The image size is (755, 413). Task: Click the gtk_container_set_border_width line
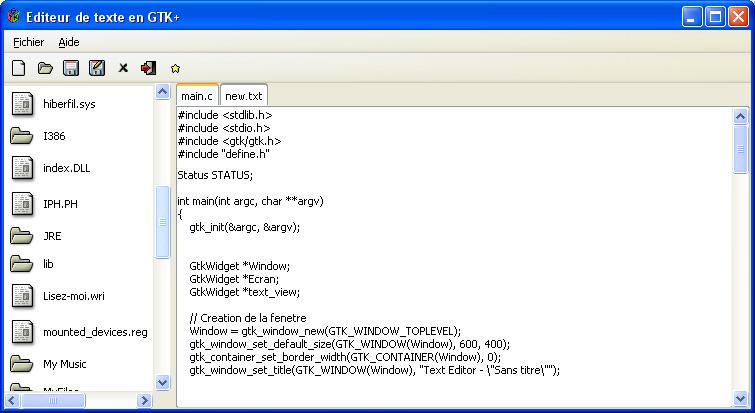[345, 357]
